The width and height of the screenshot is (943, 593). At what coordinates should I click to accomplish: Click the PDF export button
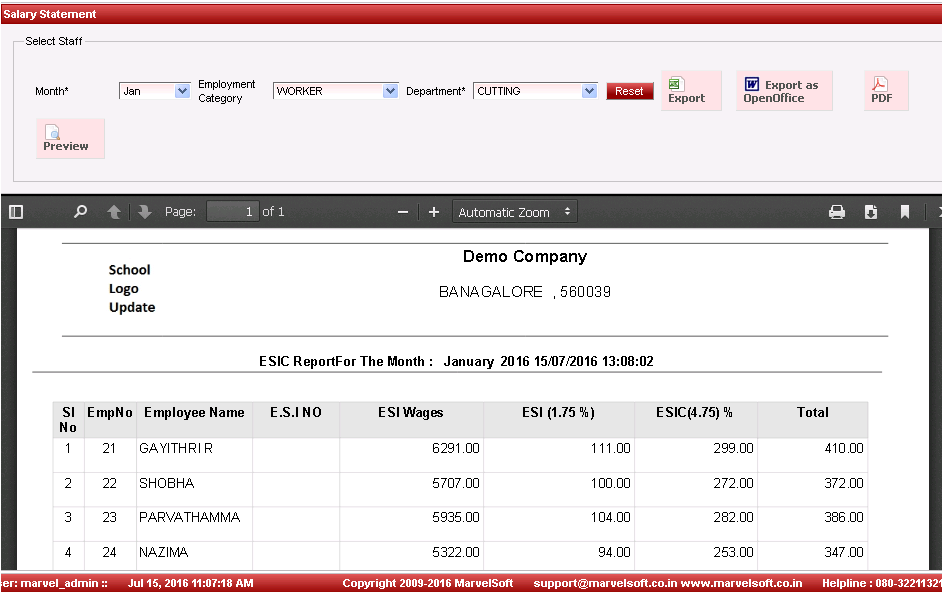coord(885,91)
